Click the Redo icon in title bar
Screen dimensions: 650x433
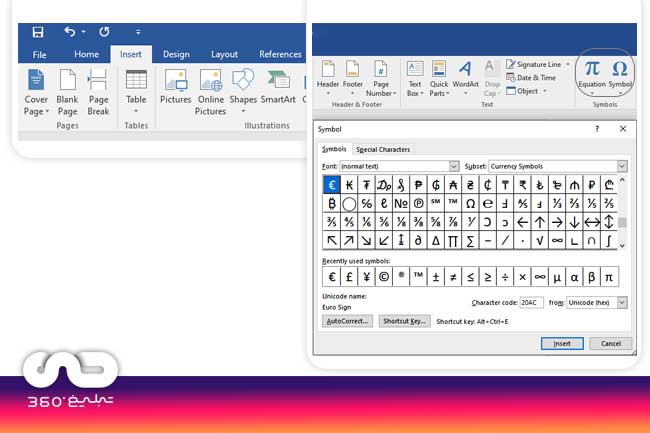coord(104,31)
